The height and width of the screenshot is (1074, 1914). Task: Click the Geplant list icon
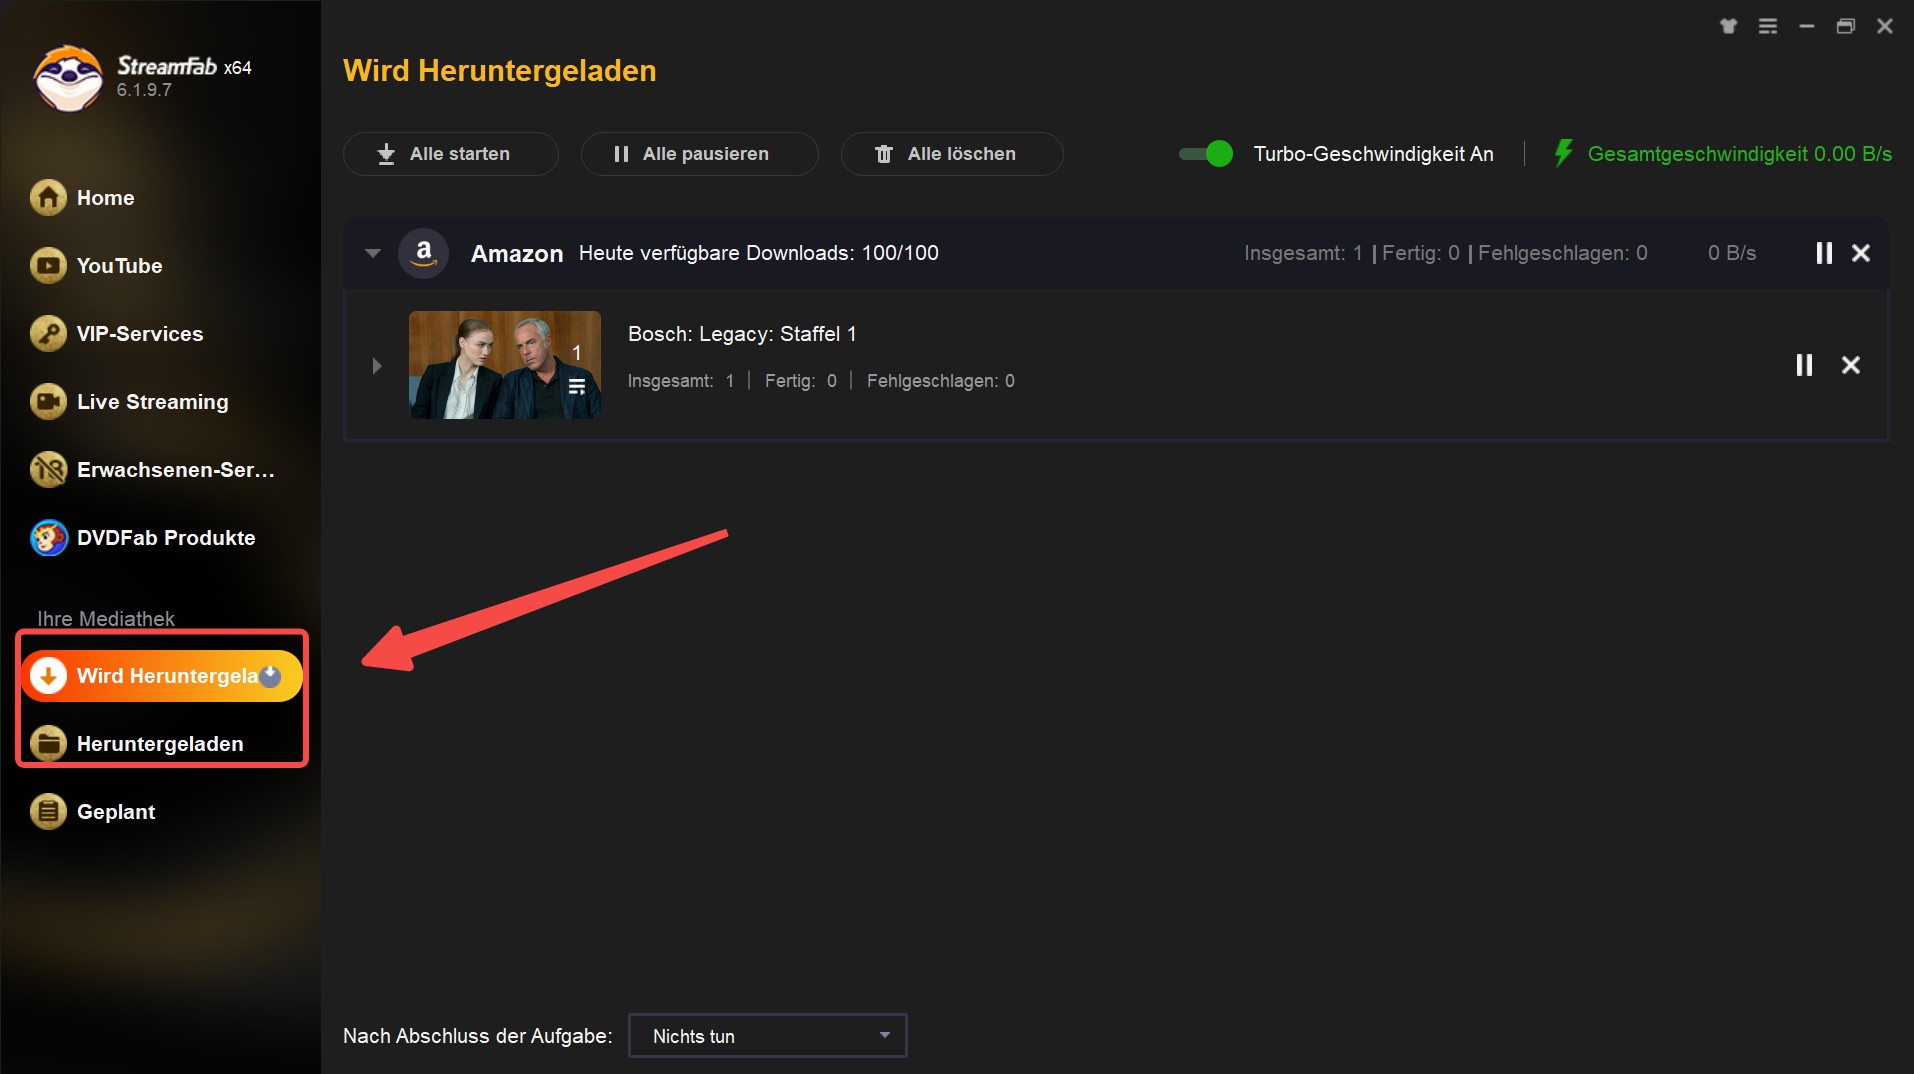(x=48, y=812)
